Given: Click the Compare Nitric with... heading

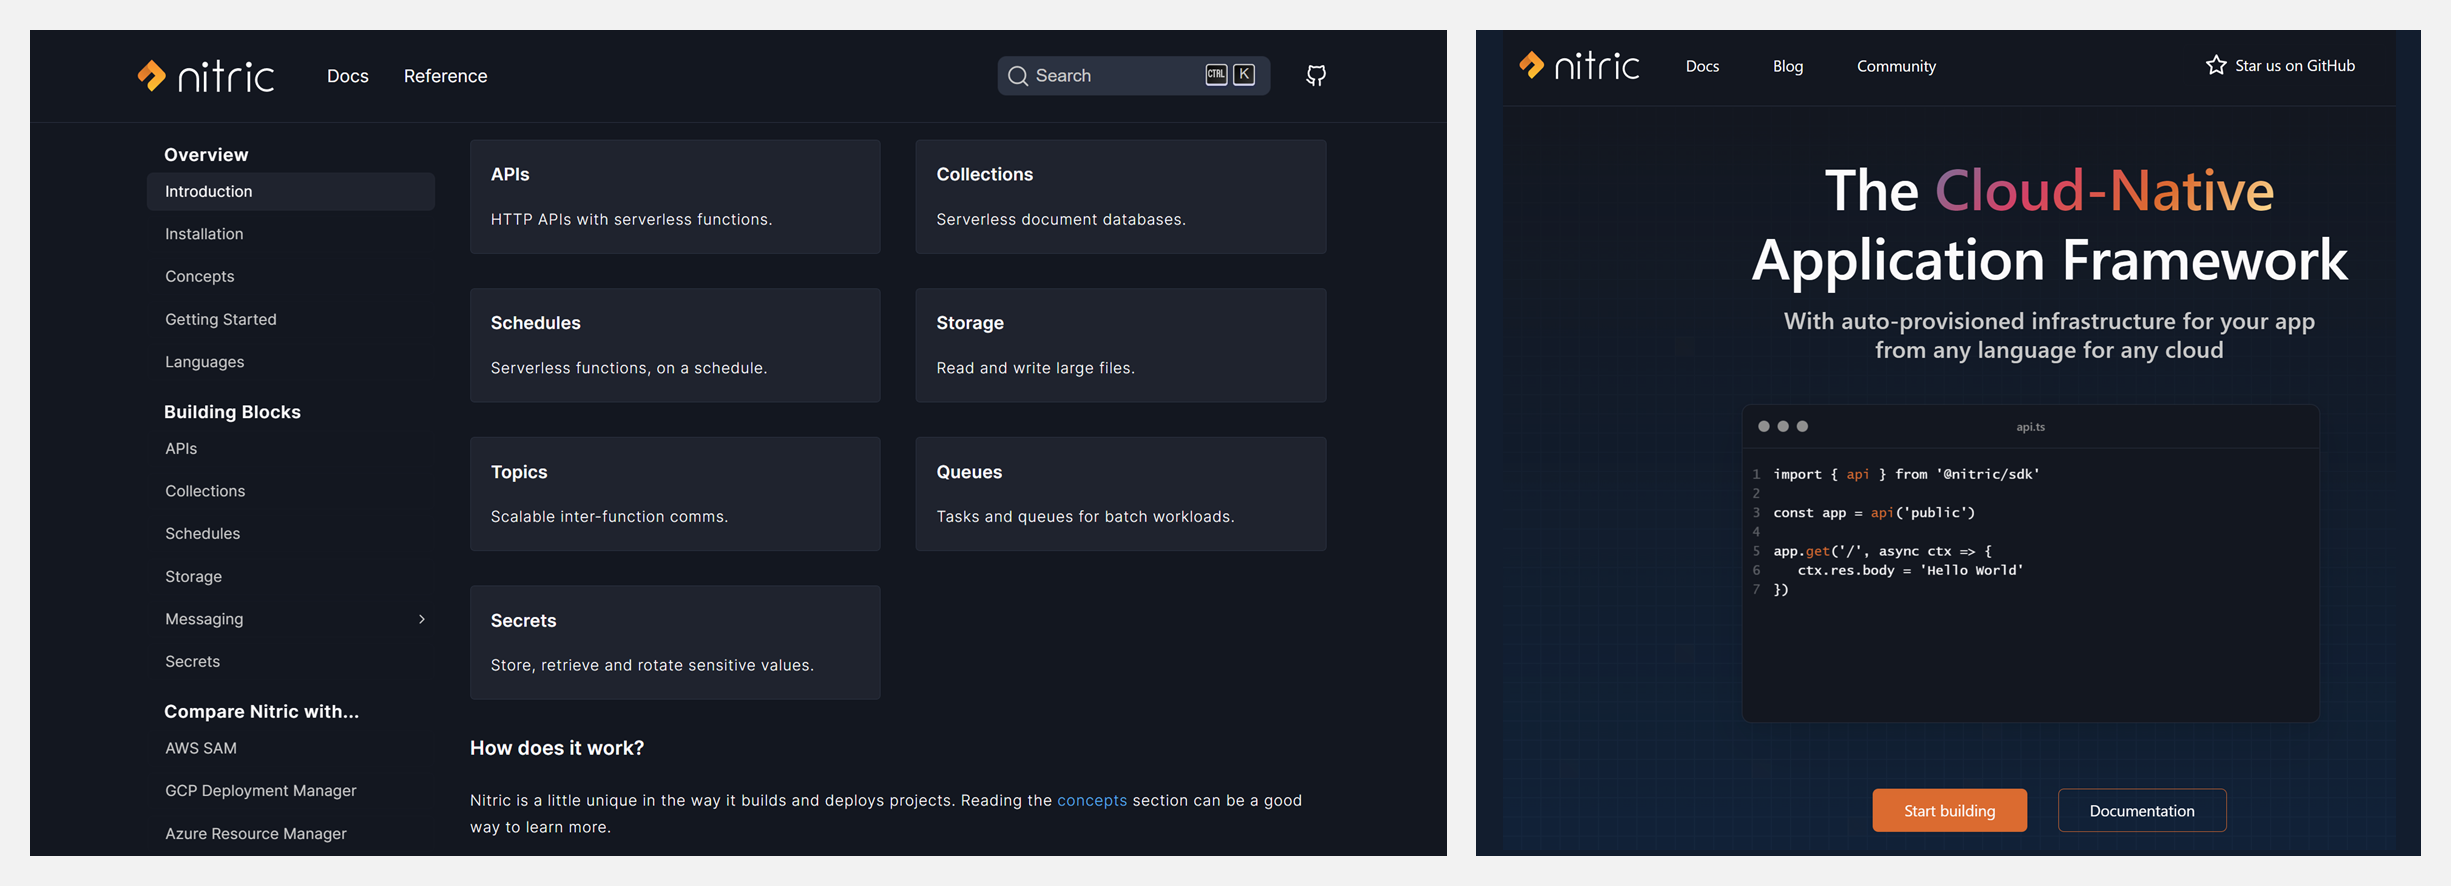Looking at the screenshot, I should (x=261, y=711).
